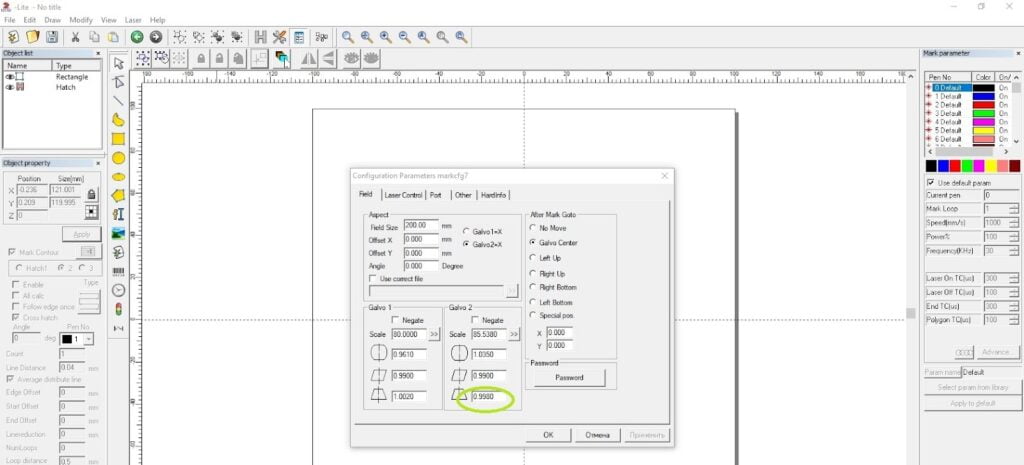Select the Barcode tool
The width and height of the screenshot is (1024, 465).
118,271
